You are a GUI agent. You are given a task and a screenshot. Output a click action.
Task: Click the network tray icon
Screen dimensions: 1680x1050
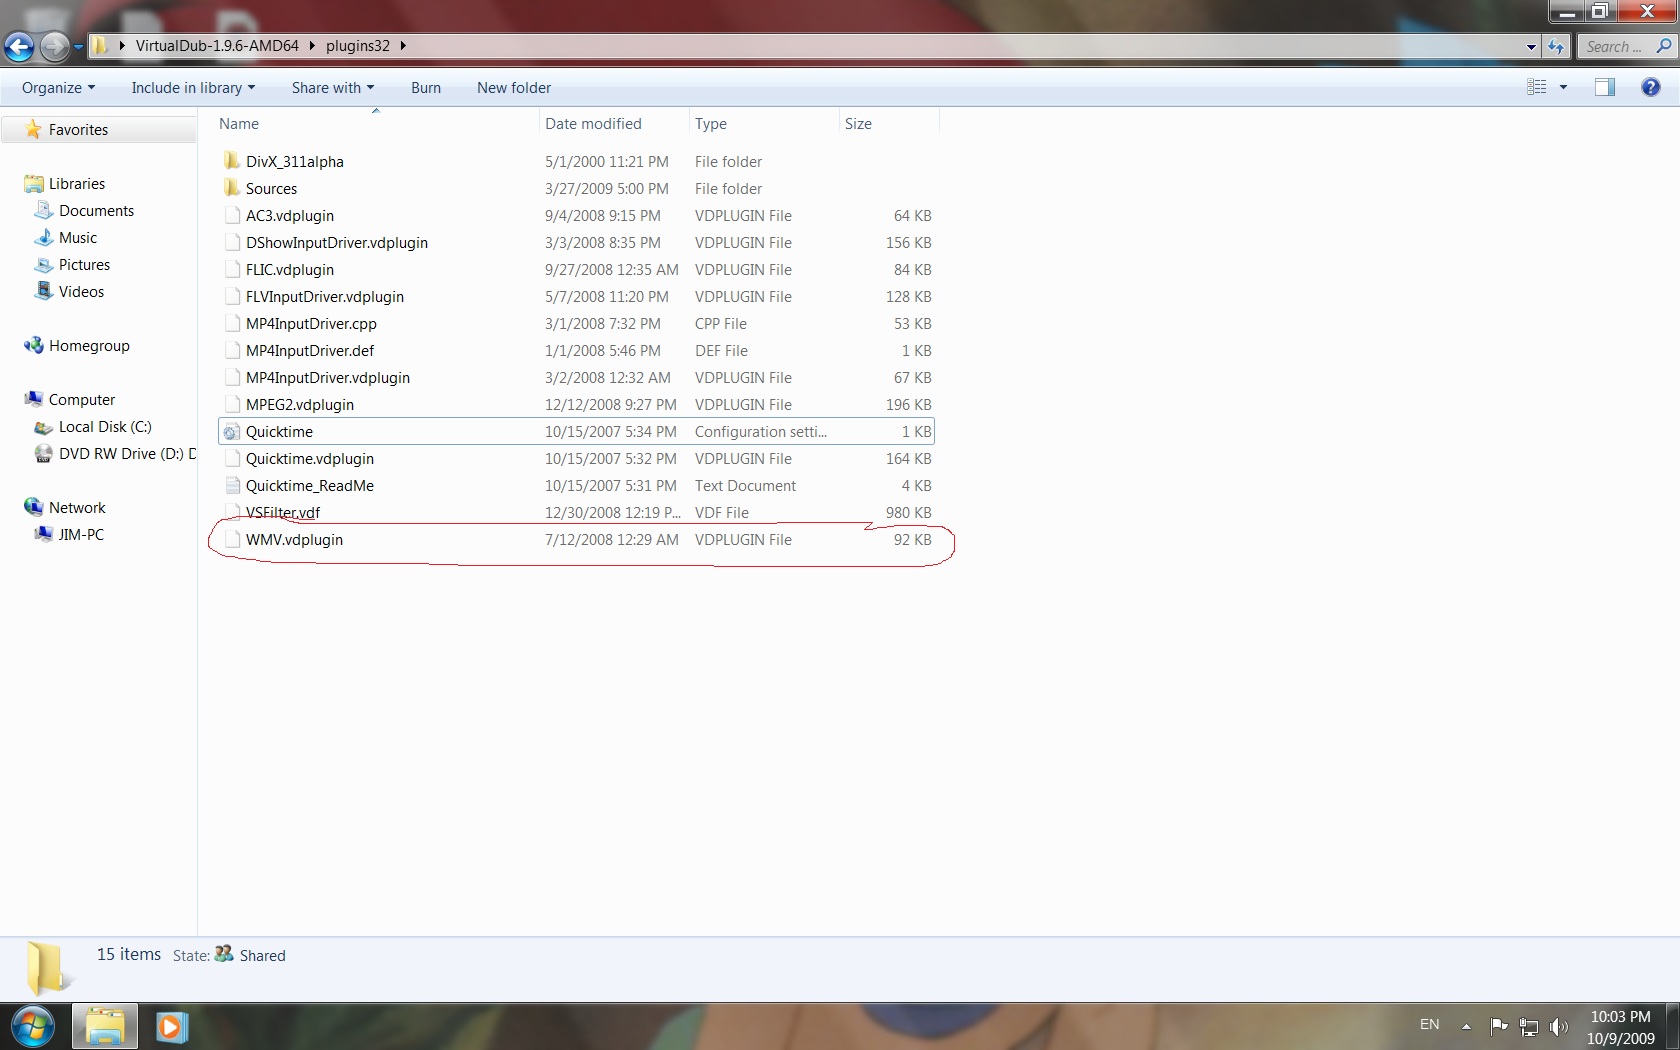1528,1026
